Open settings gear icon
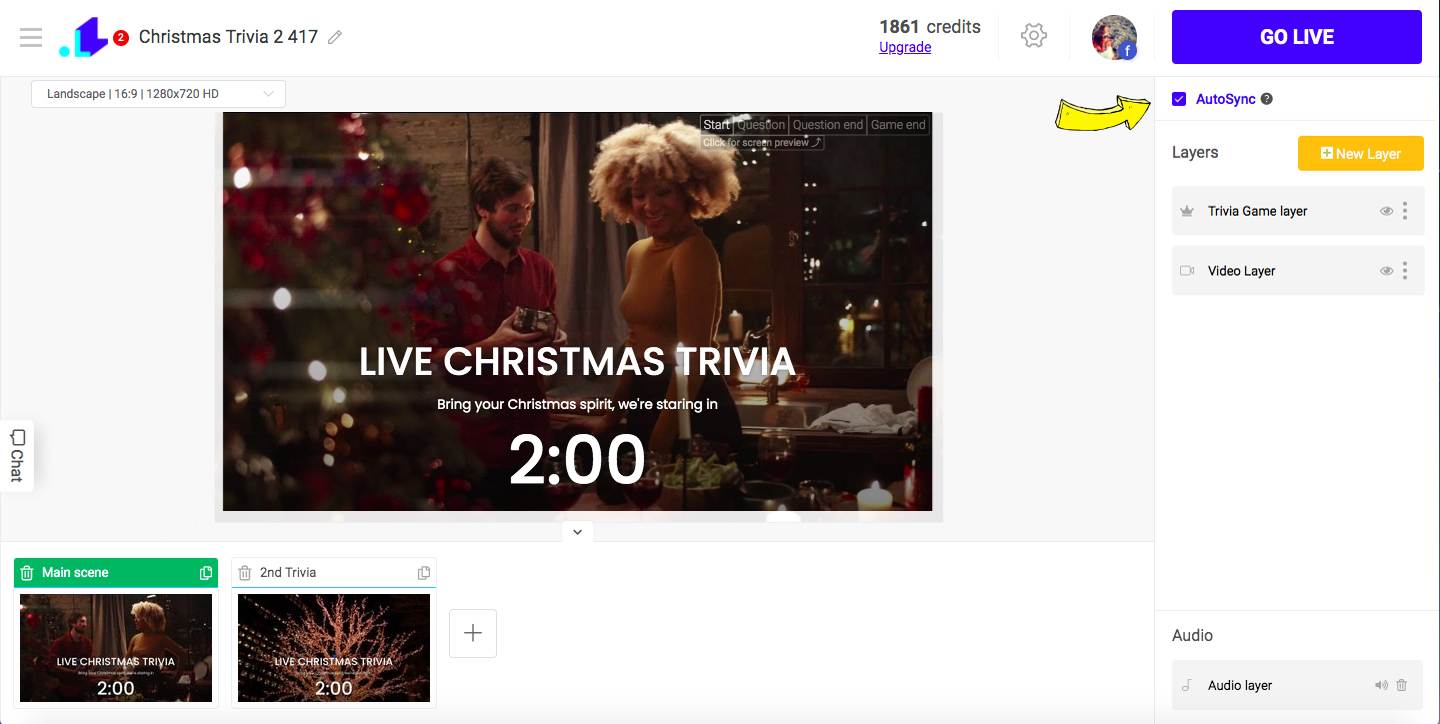1440x724 pixels. [x=1033, y=36]
